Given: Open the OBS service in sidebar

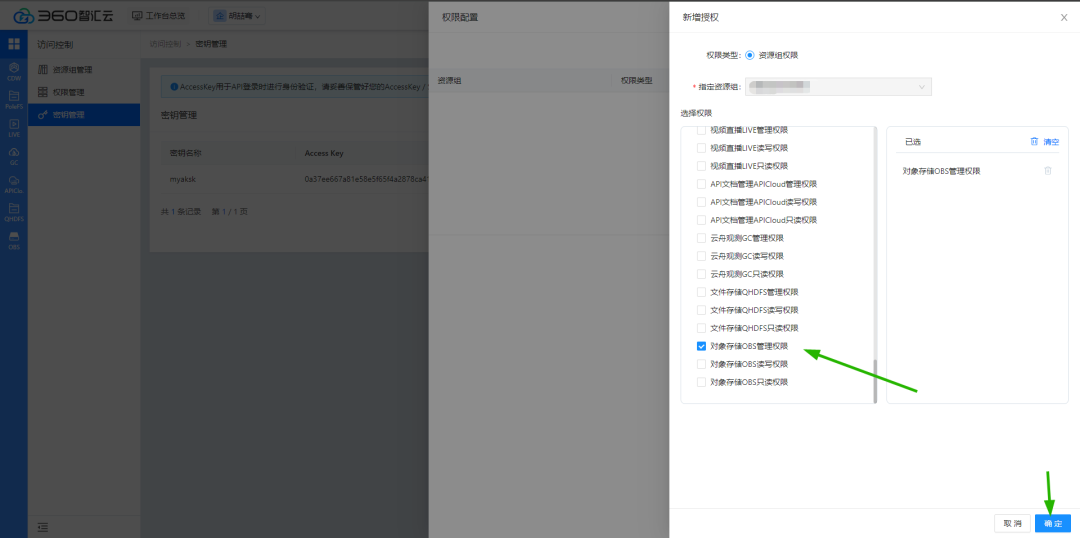Looking at the screenshot, I should click(x=14, y=240).
